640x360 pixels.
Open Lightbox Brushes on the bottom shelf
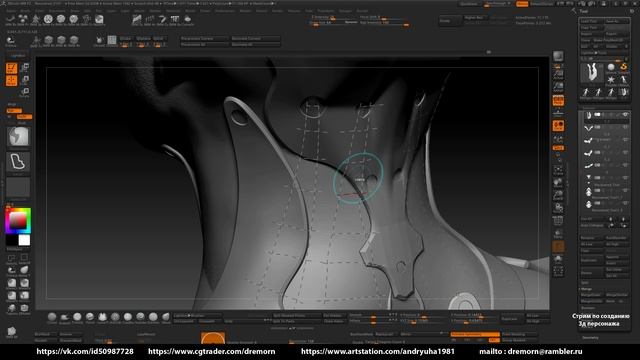tap(198, 316)
